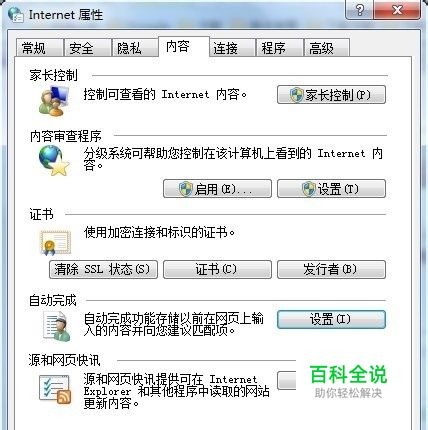
Task: Open AutoComplete 设置(I) button
Action: [331, 319]
